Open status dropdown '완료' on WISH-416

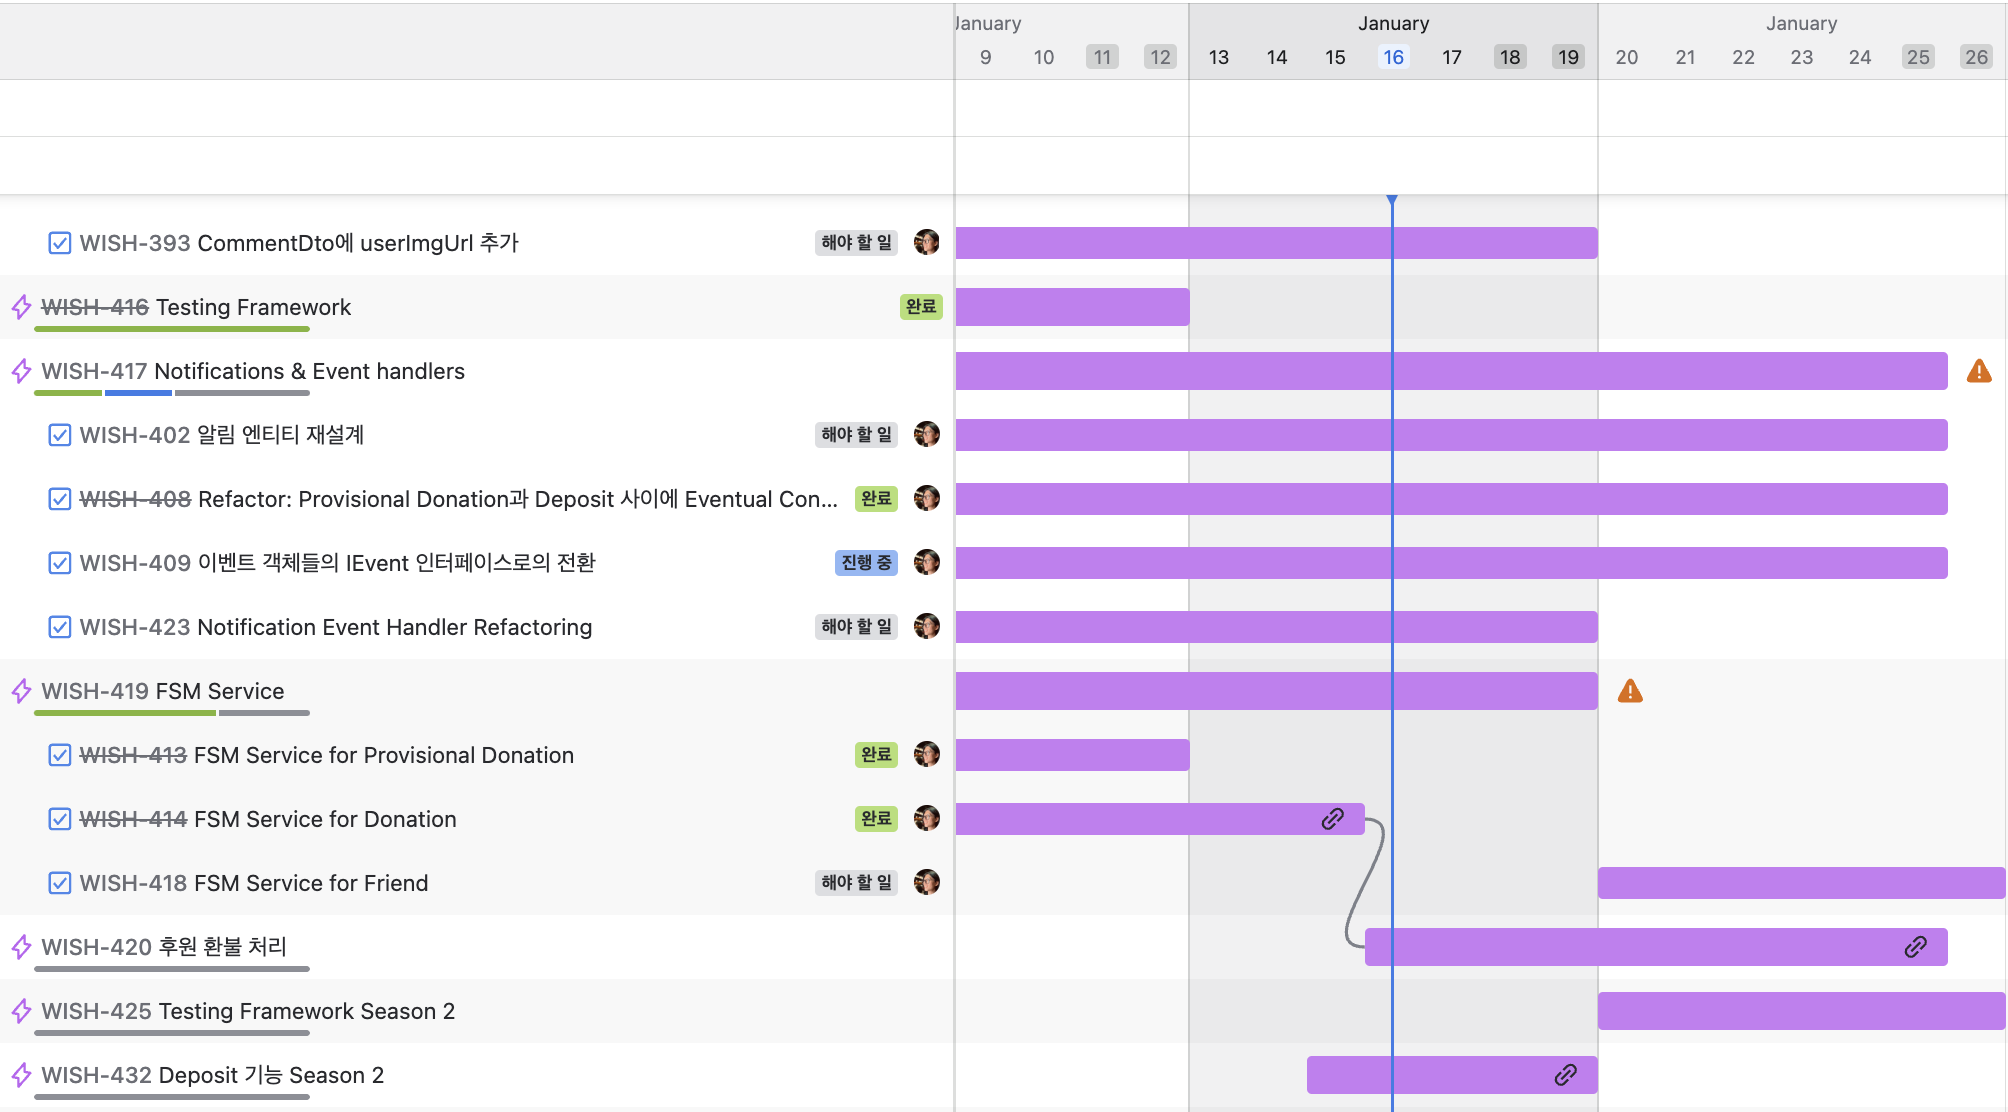(921, 307)
